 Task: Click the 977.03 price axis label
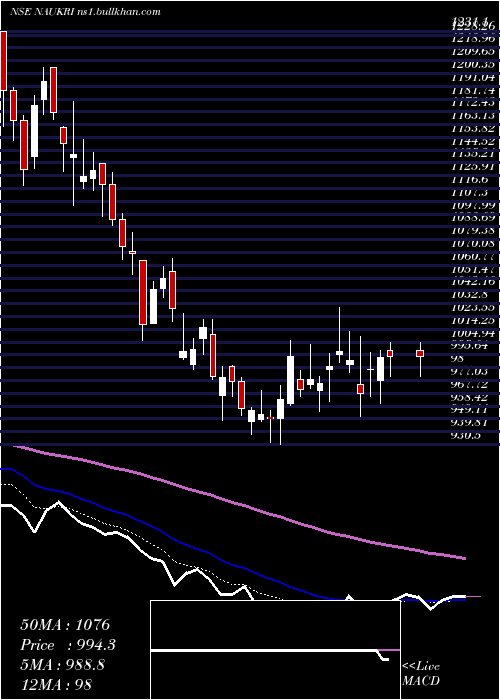coord(470,371)
